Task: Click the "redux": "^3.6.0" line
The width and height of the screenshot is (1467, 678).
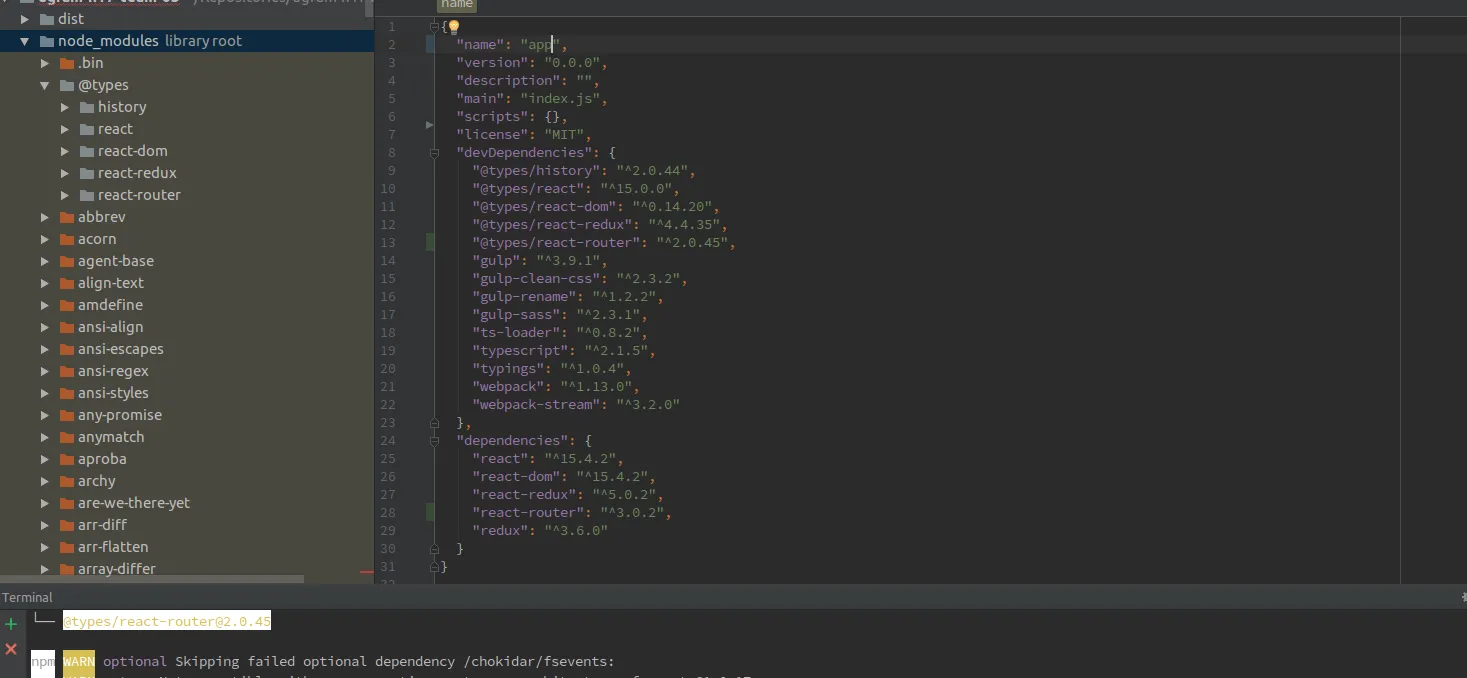Action: pos(540,531)
